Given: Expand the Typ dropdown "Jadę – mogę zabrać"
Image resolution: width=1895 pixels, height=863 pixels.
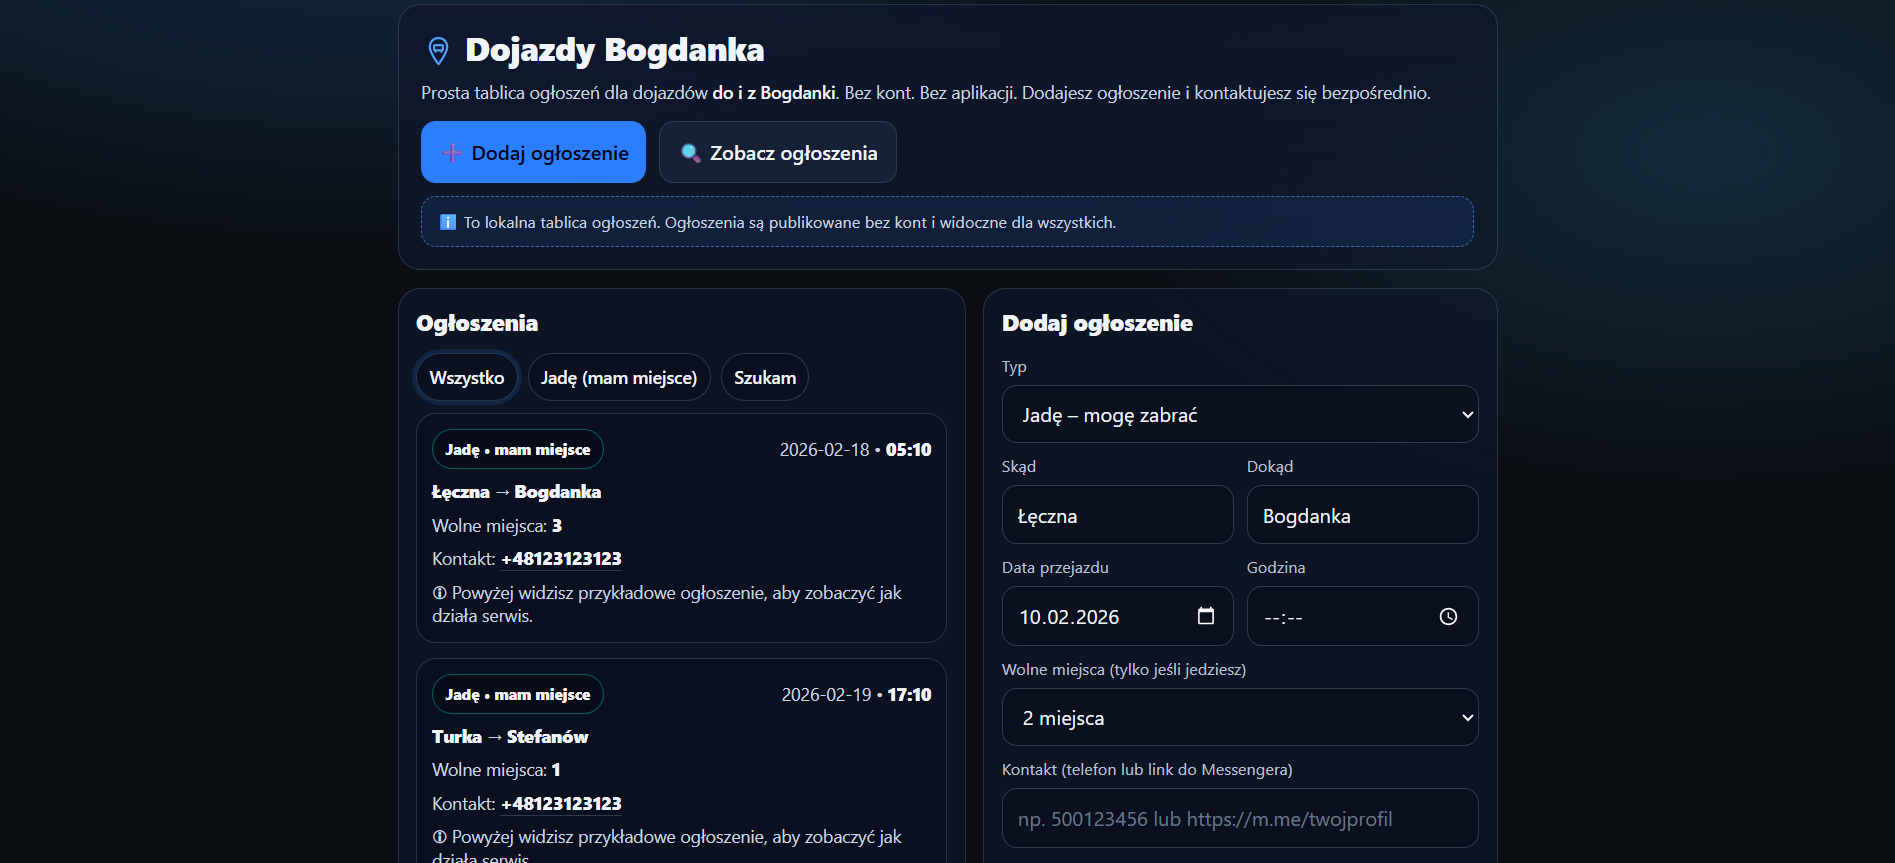Looking at the screenshot, I should [x=1240, y=414].
